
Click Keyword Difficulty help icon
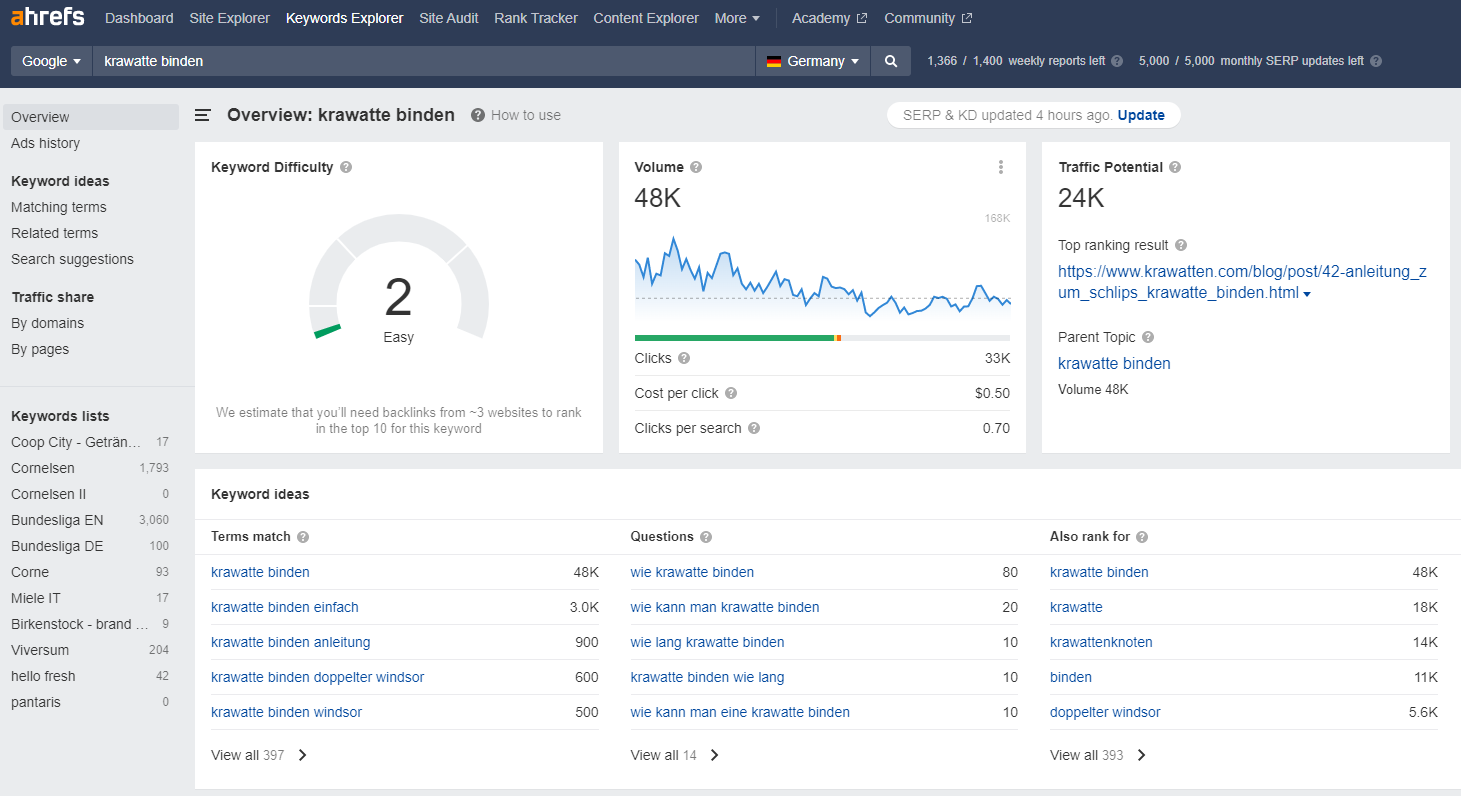pos(346,167)
